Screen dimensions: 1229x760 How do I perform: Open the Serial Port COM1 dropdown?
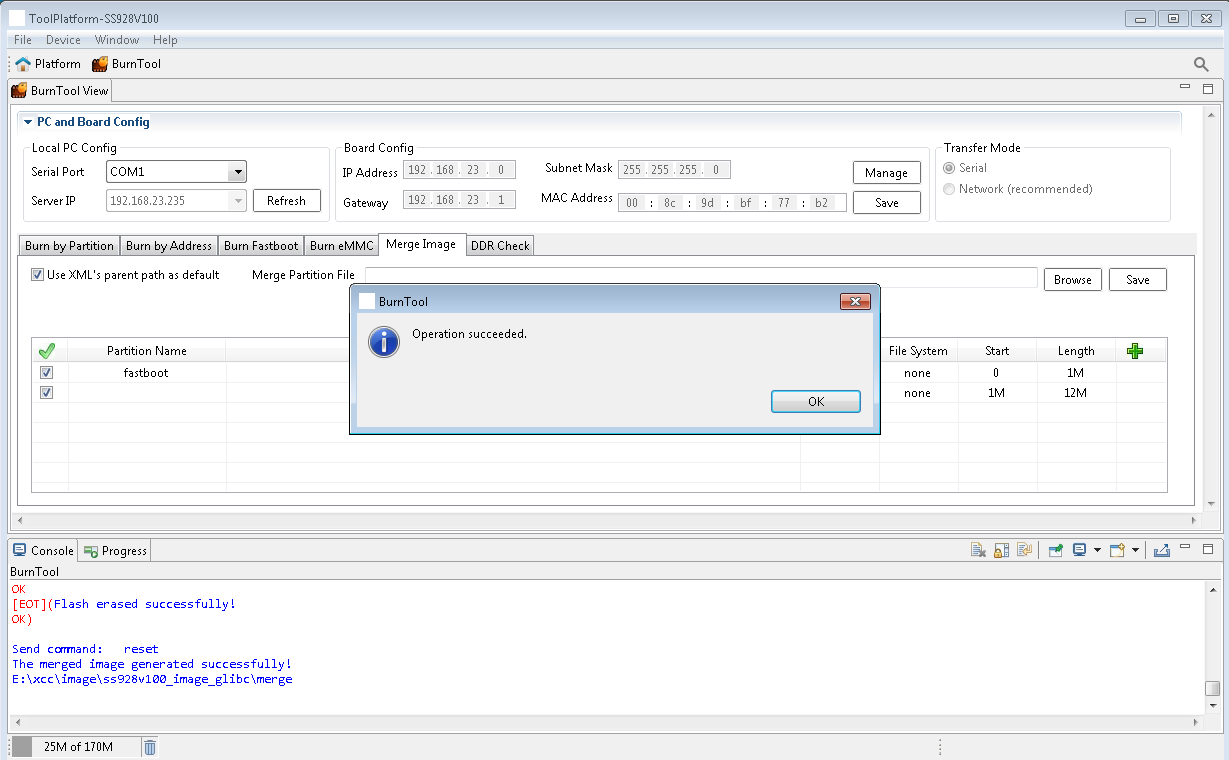[237, 172]
